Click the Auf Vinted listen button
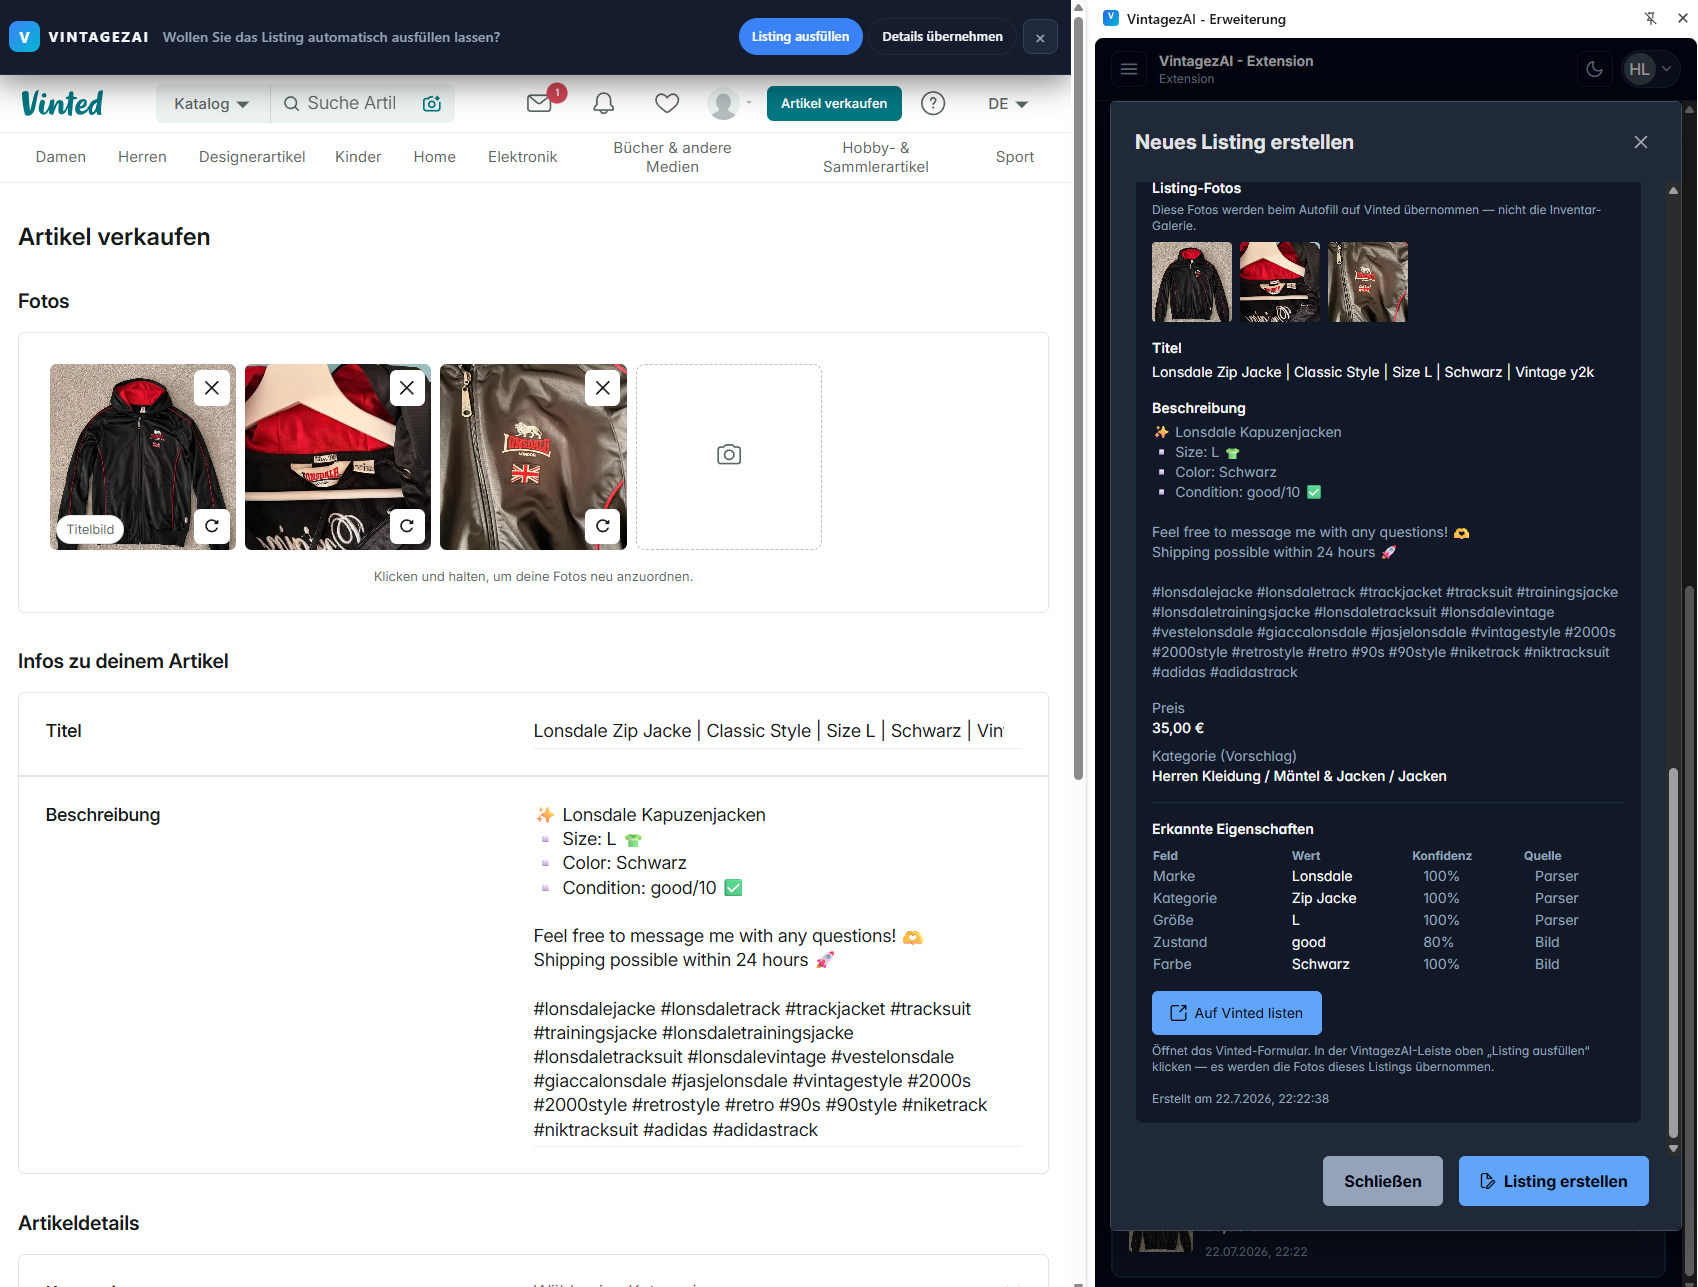The width and height of the screenshot is (1698, 1287). pyautogui.click(x=1237, y=1013)
